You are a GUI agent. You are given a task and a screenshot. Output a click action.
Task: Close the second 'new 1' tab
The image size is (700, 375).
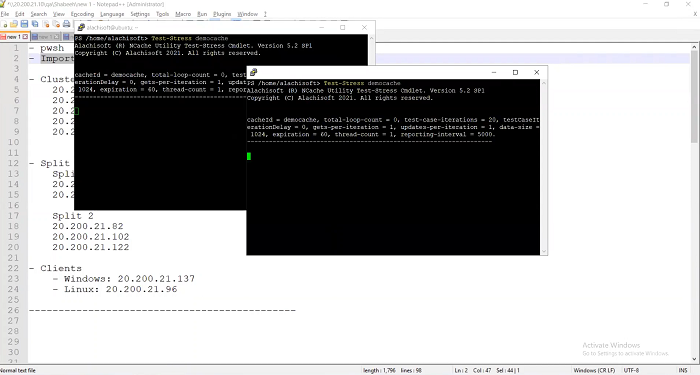(57, 37)
